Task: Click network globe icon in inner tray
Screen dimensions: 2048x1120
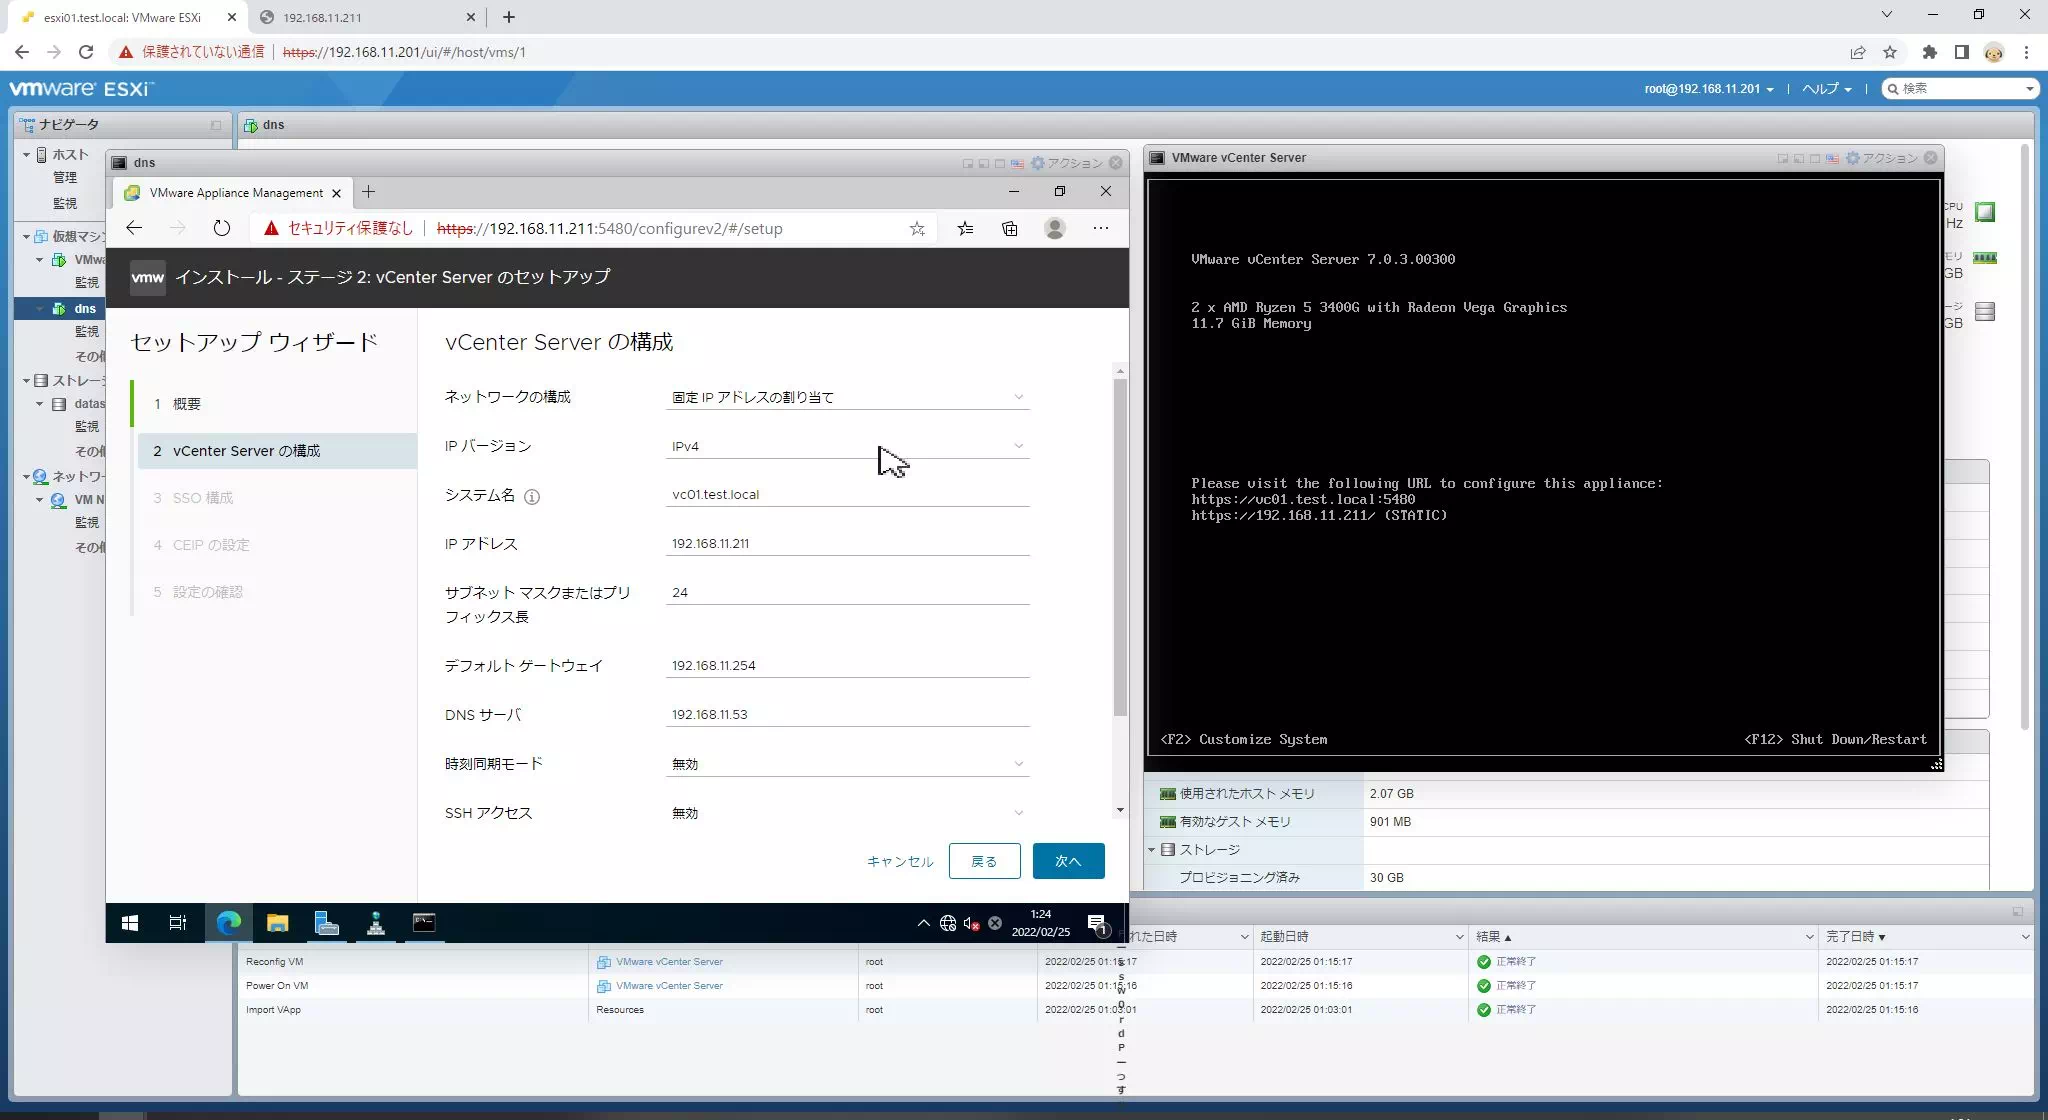Action: (x=948, y=923)
